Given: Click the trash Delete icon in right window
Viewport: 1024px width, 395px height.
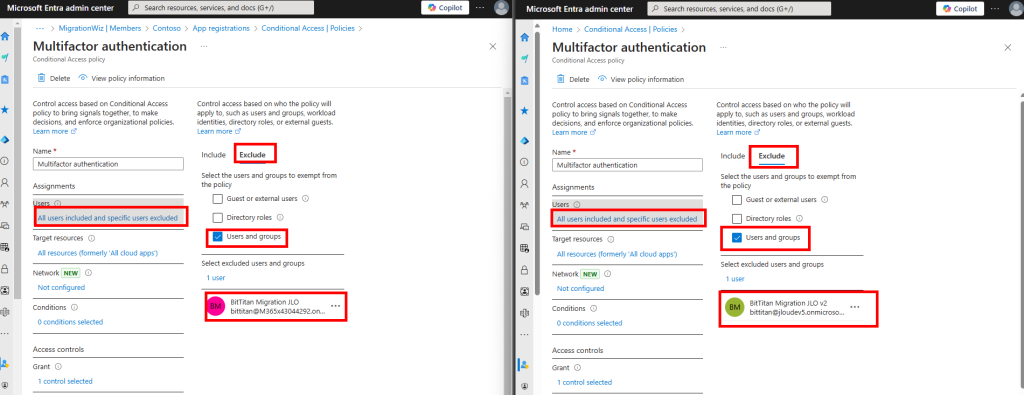Looking at the screenshot, I should 560,79.
